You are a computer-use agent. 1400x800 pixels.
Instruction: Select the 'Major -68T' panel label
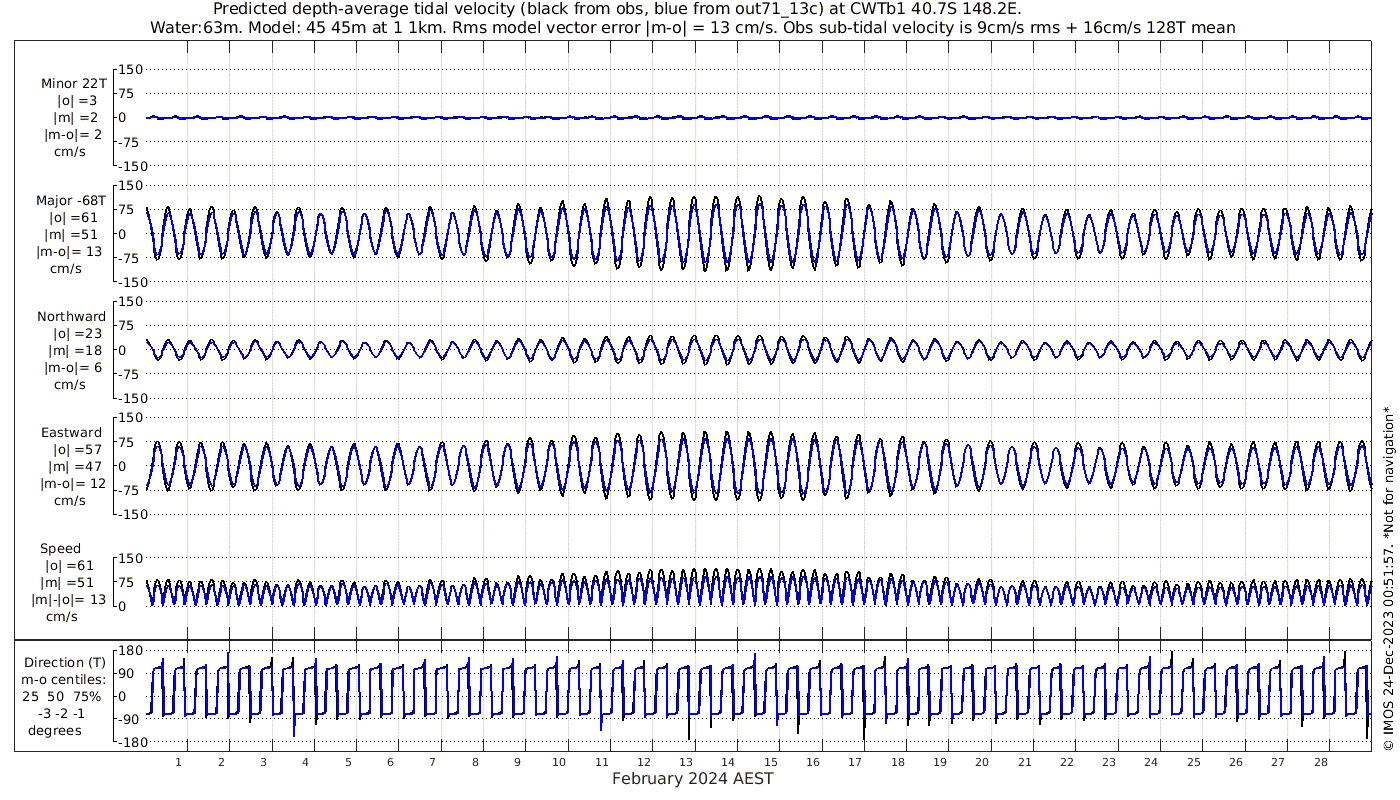[71, 200]
